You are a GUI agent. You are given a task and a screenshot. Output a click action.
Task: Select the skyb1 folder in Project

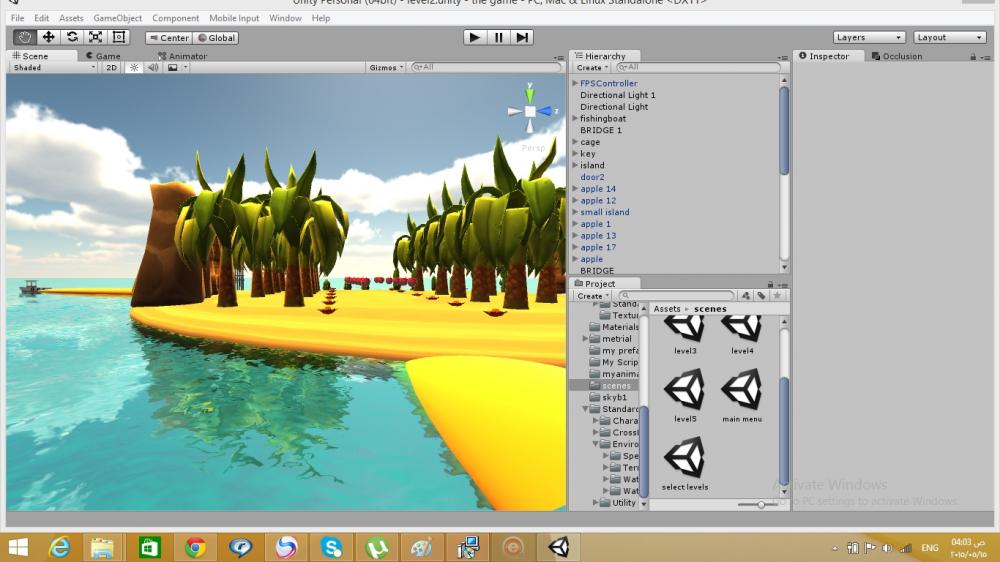click(x=608, y=397)
